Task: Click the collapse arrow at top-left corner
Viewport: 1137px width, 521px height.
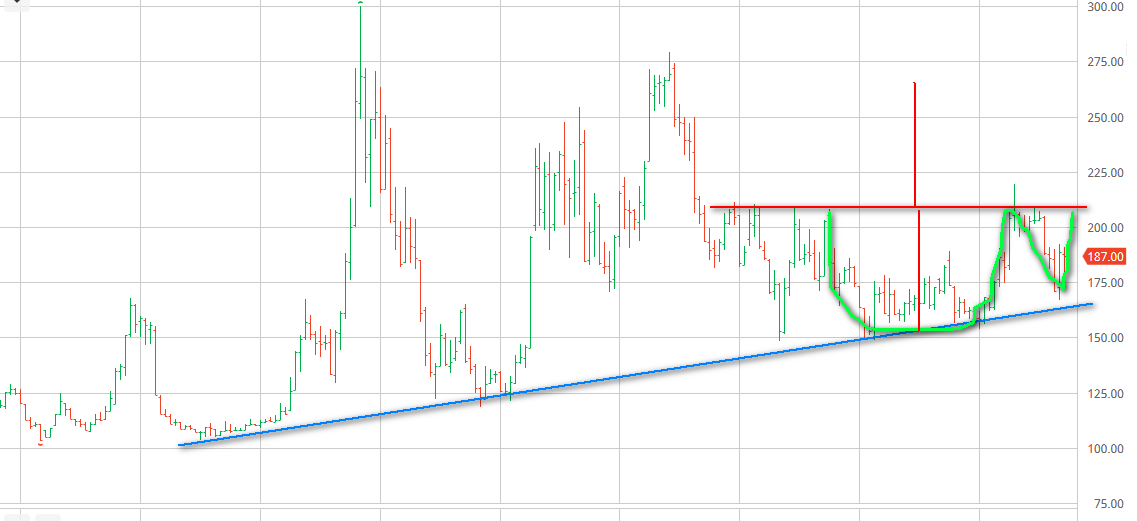Action: click(x=15, y=5)
